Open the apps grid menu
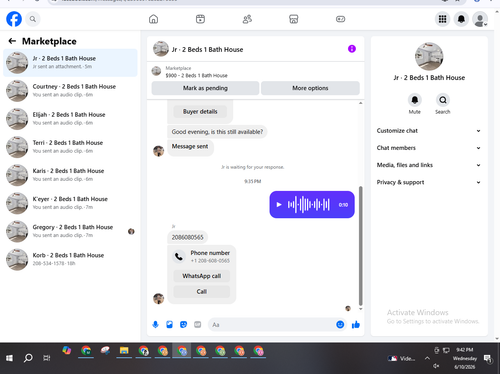The image size is (500, 374). [x=442, y=19]
